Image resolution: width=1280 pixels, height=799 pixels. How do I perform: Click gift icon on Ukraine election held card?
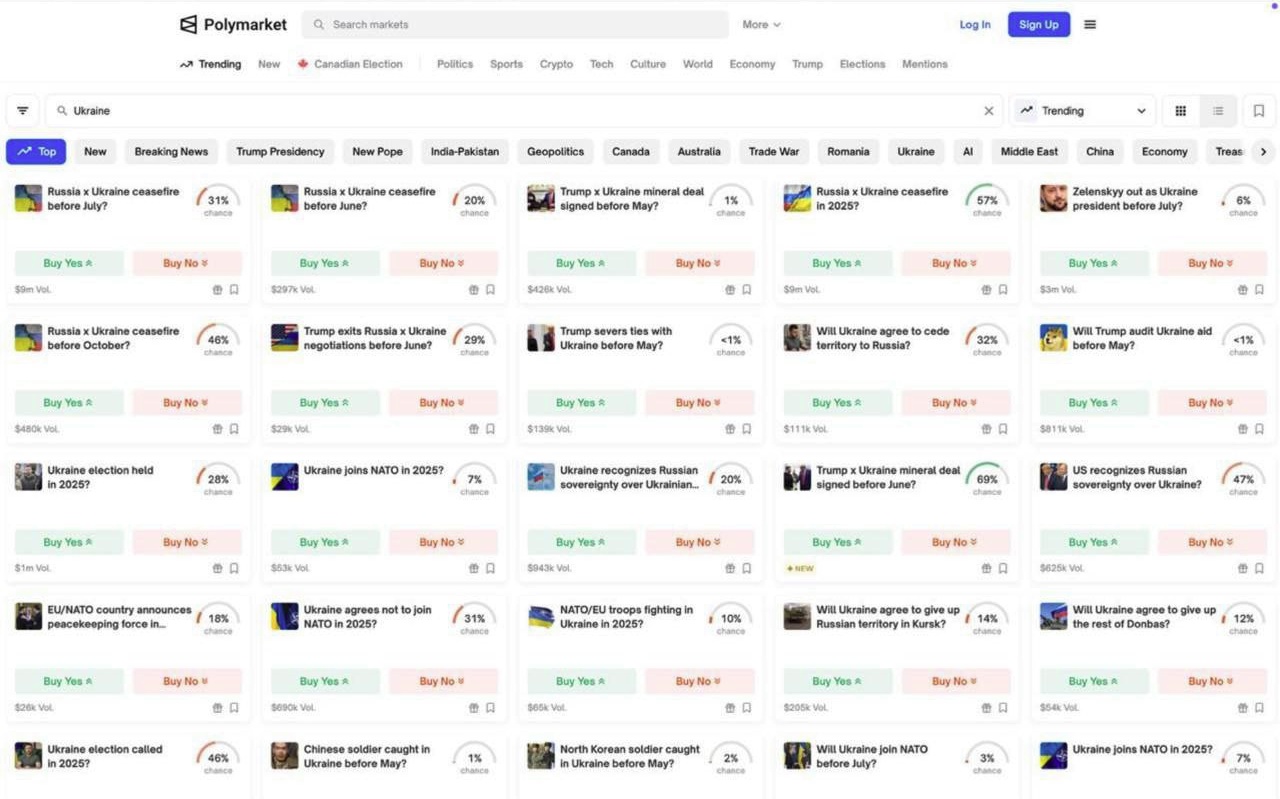point(217,568)
